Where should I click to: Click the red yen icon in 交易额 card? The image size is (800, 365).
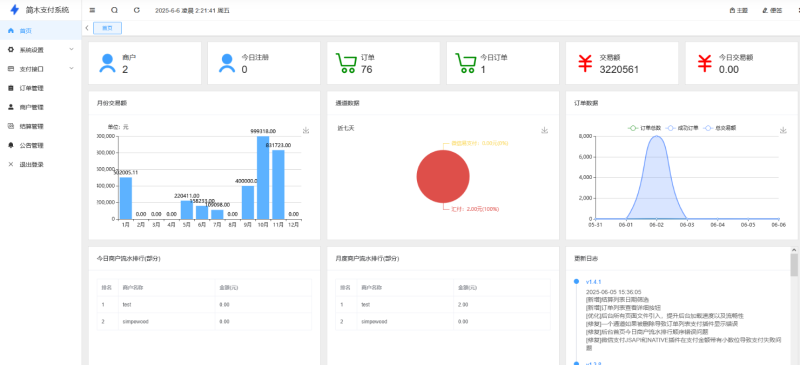coord(585,63)
